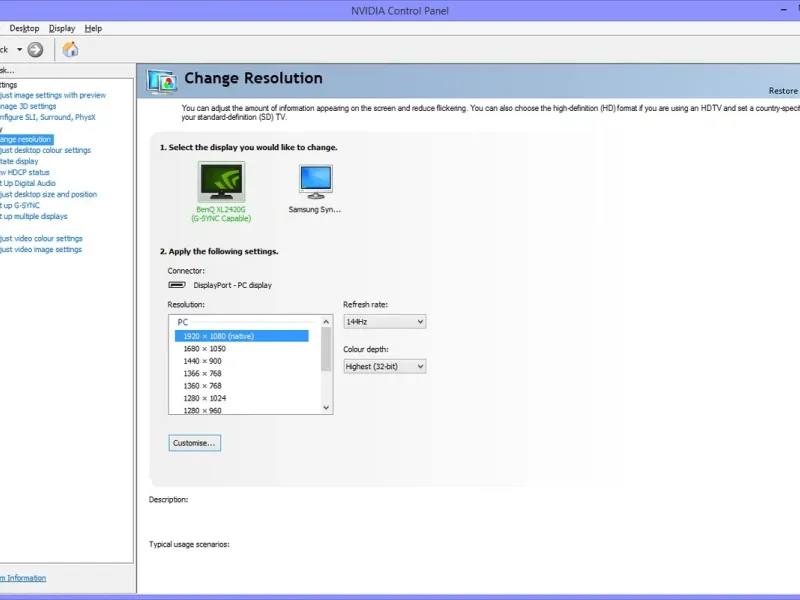This screenshot has height=600, width=800.
Task: Open Set up multiple displays task
Action: click(34, 216)
